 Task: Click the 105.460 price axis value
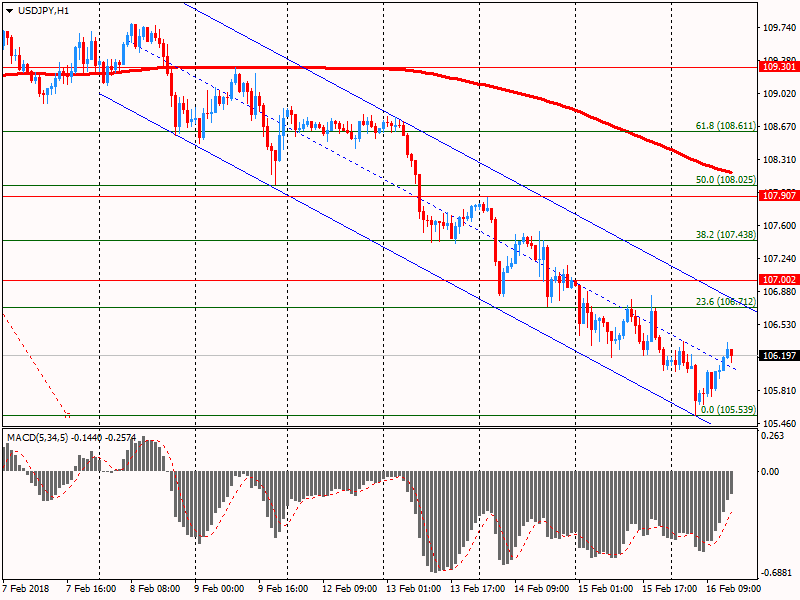coord(779,423)
